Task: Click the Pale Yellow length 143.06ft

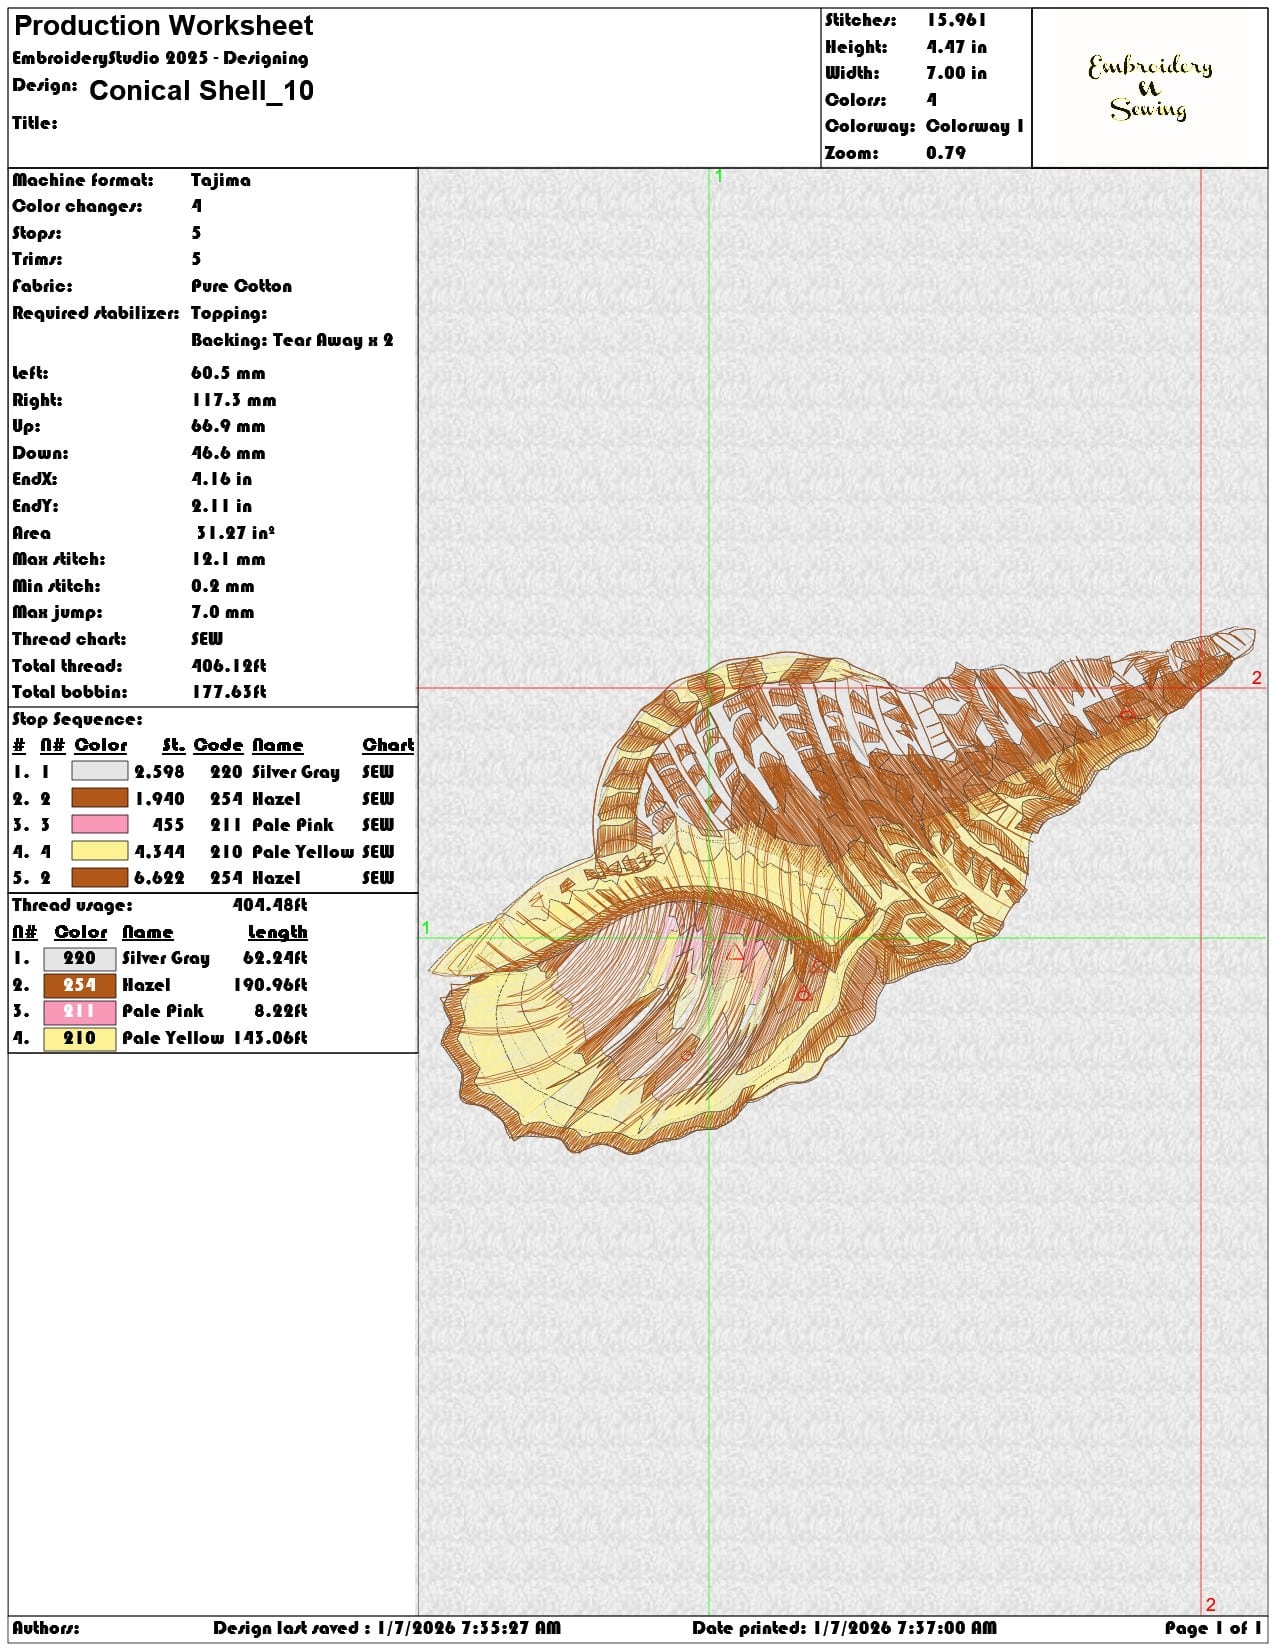Action: point(270,1038)
